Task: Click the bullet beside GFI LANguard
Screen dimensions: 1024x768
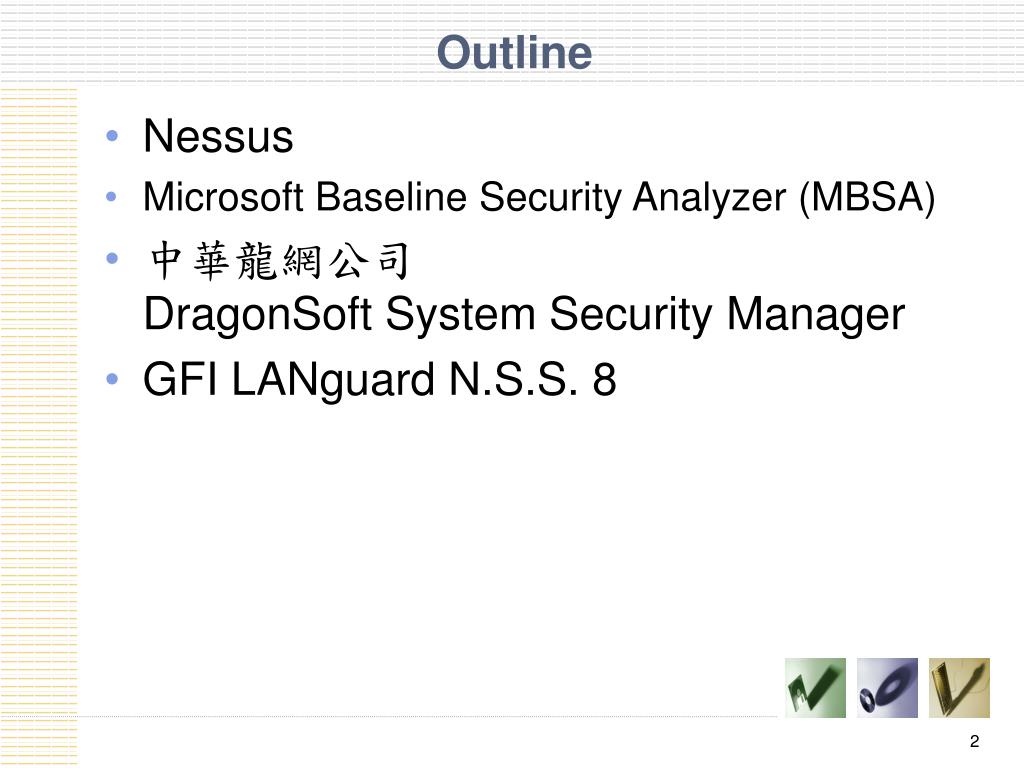Action: (x=112, y=378)
